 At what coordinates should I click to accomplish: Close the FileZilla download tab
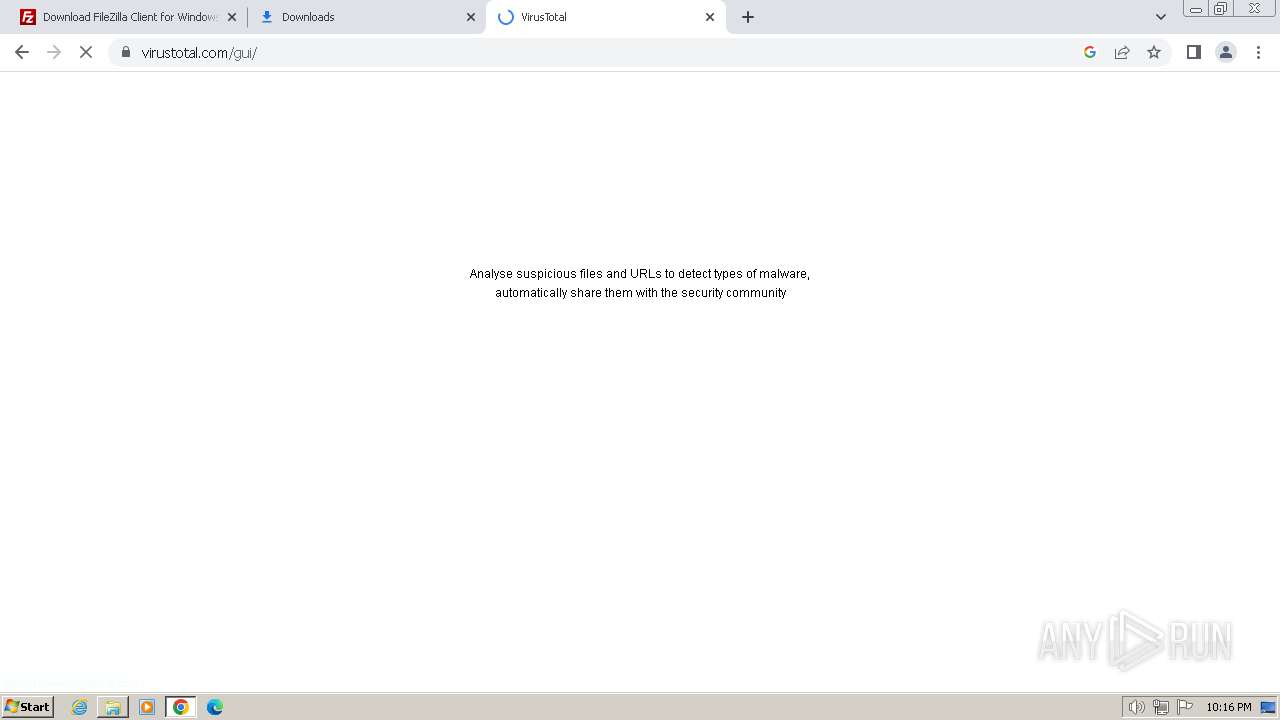pyautogui.click(x=232, y=17)
